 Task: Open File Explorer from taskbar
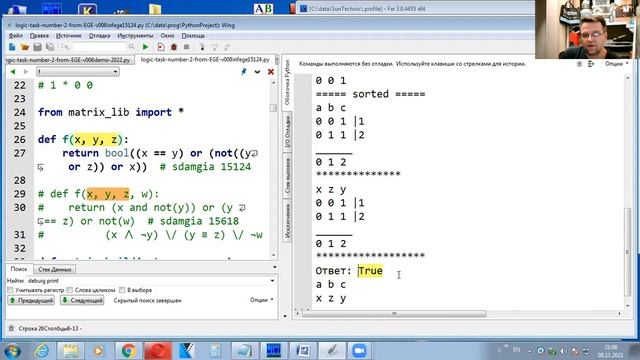[71, 351]
